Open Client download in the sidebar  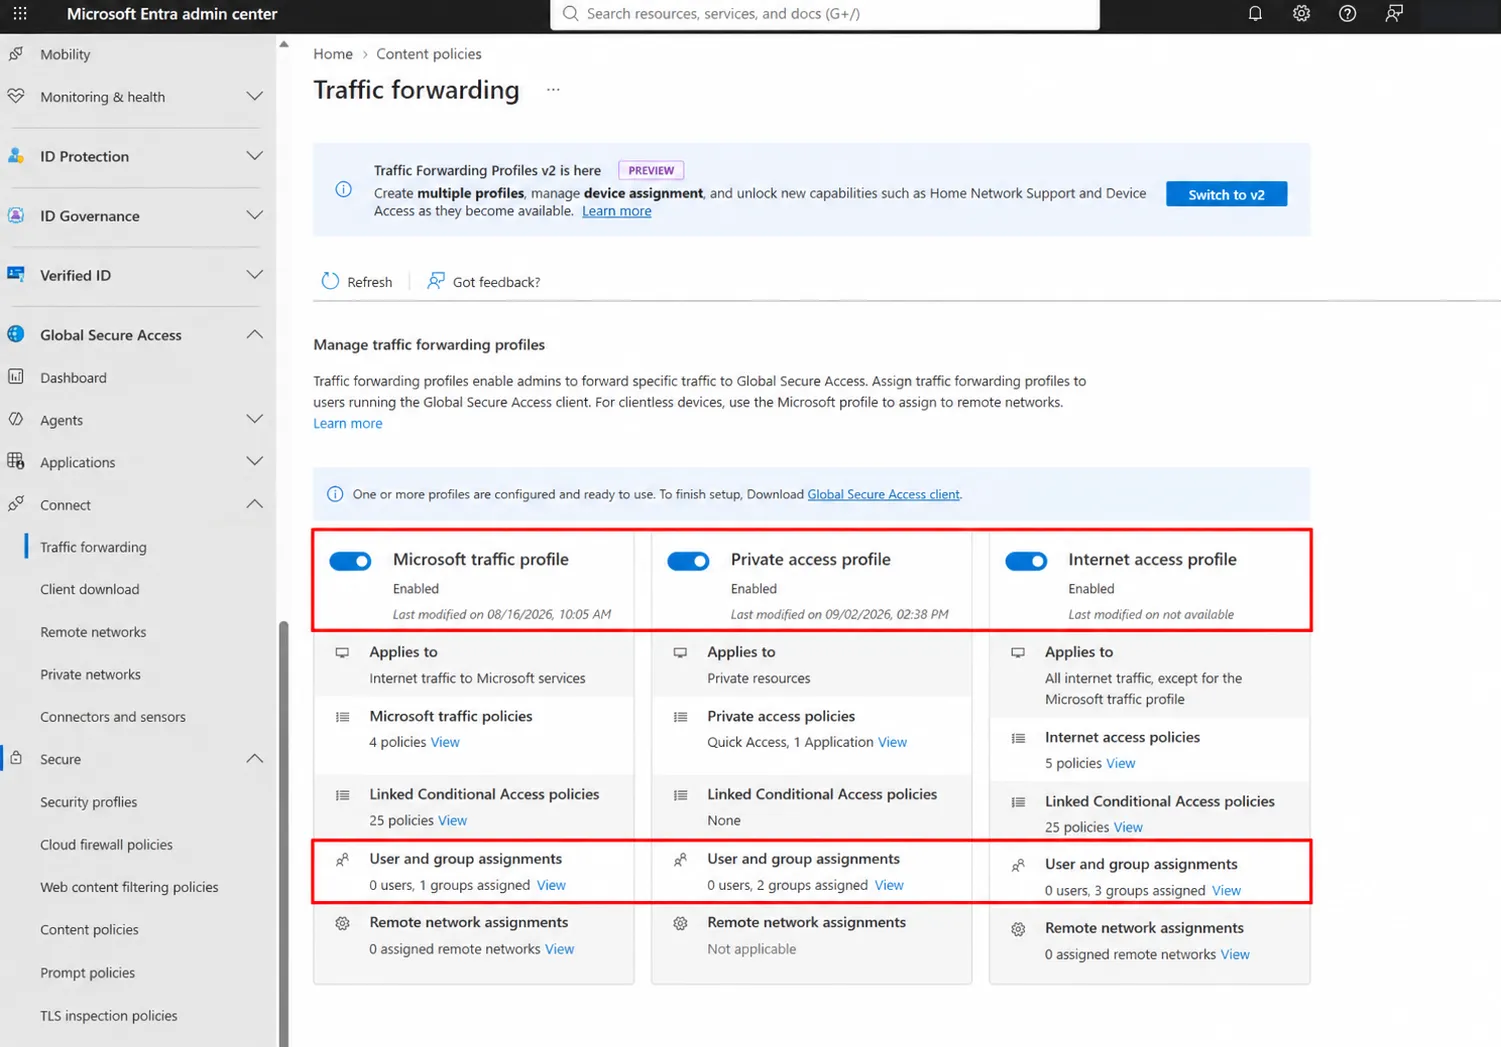[x=90, y=589]
